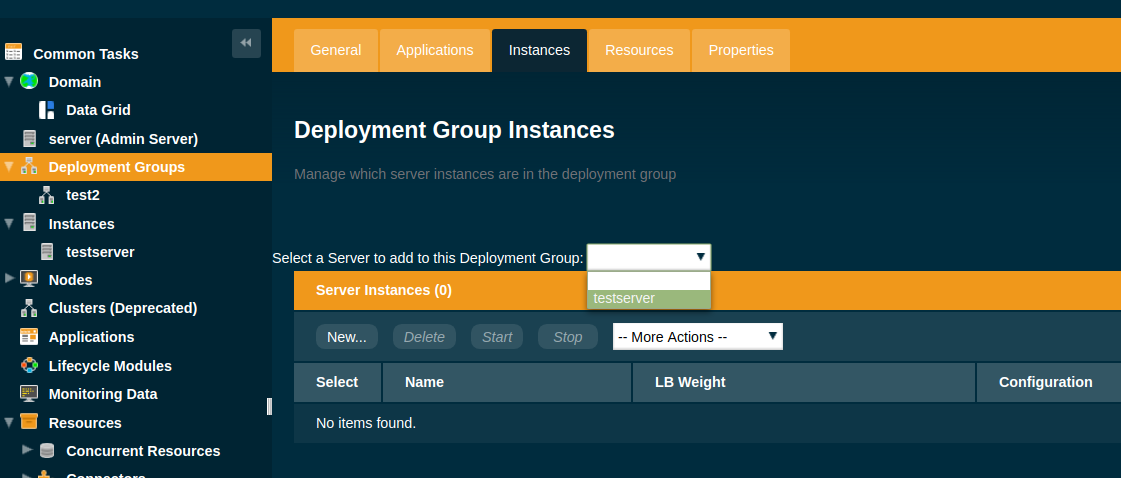Open the More Actions dropdown
The height and width of the screenshot is (478, 1121).
click(x=697, y=337)
